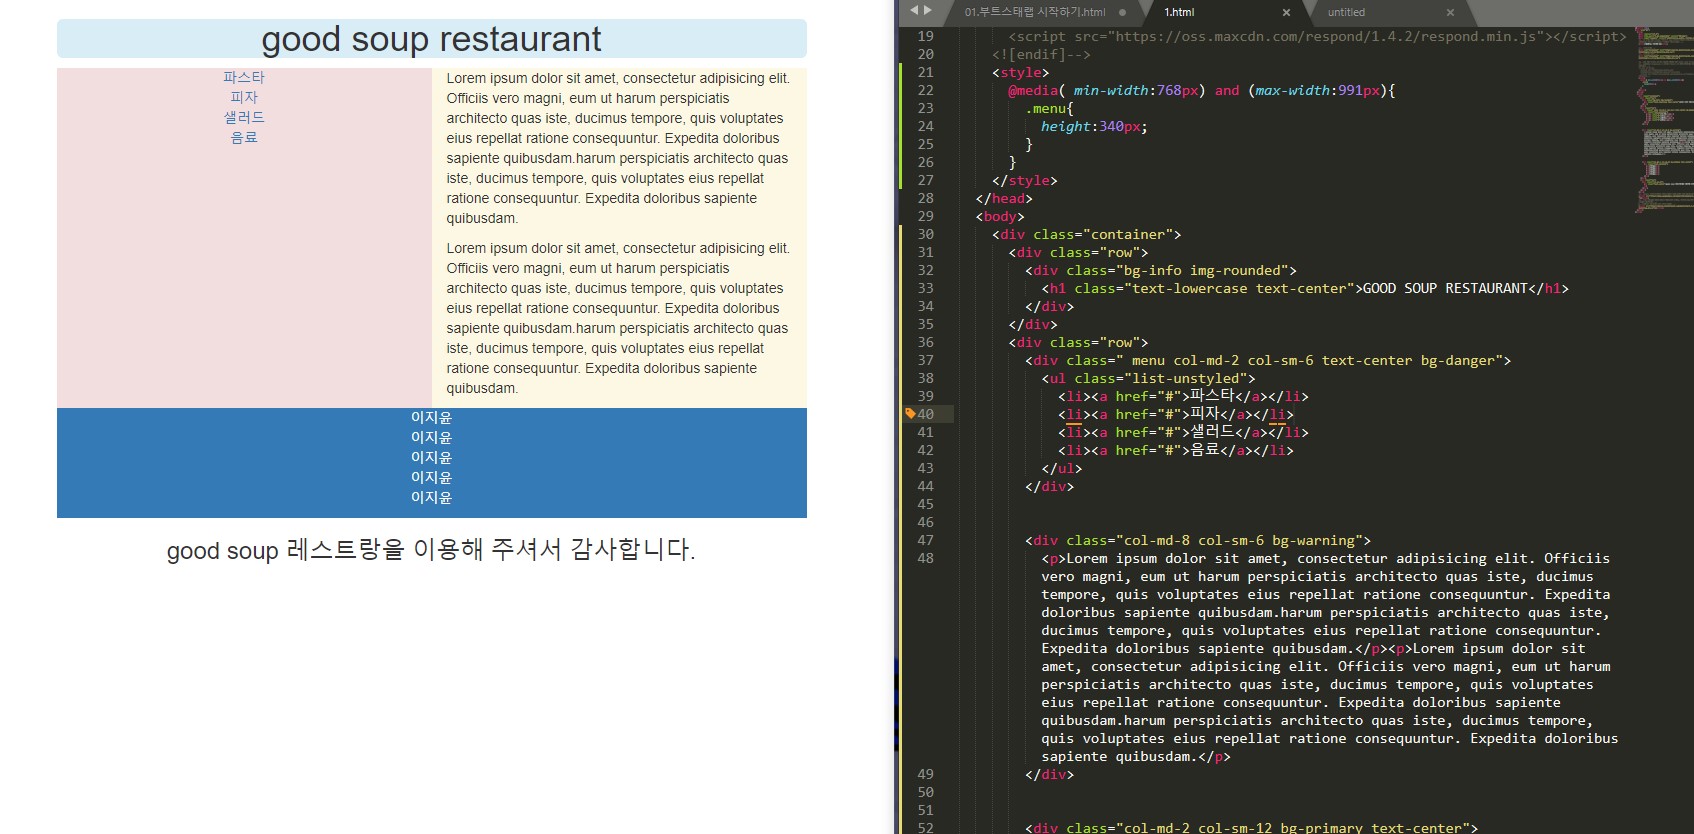Click the minimap code overview
1694x834 pixels.
[x=1664, y=120]
